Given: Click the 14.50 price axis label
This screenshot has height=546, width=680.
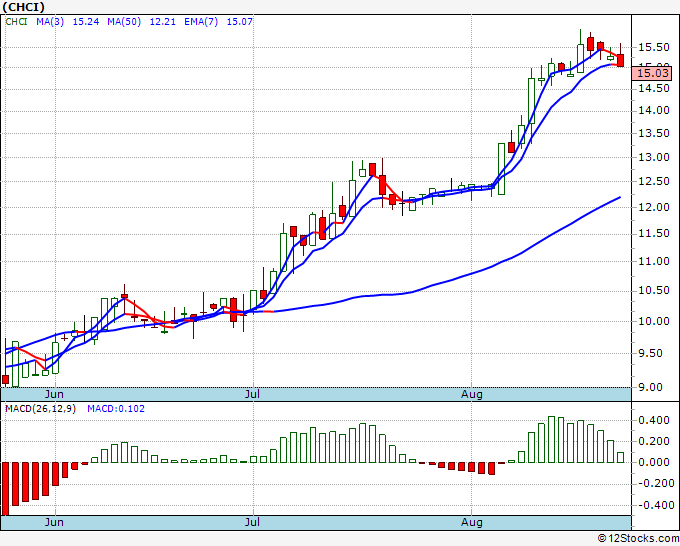Looking at the screenshot, I should click(x=654, y=88).
